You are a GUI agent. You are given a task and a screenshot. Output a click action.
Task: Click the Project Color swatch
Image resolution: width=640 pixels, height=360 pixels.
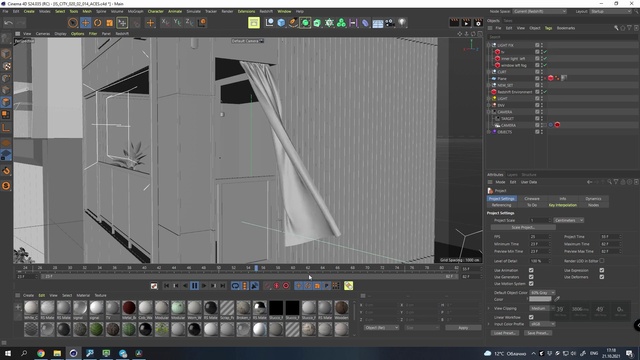tap(540, 299)
